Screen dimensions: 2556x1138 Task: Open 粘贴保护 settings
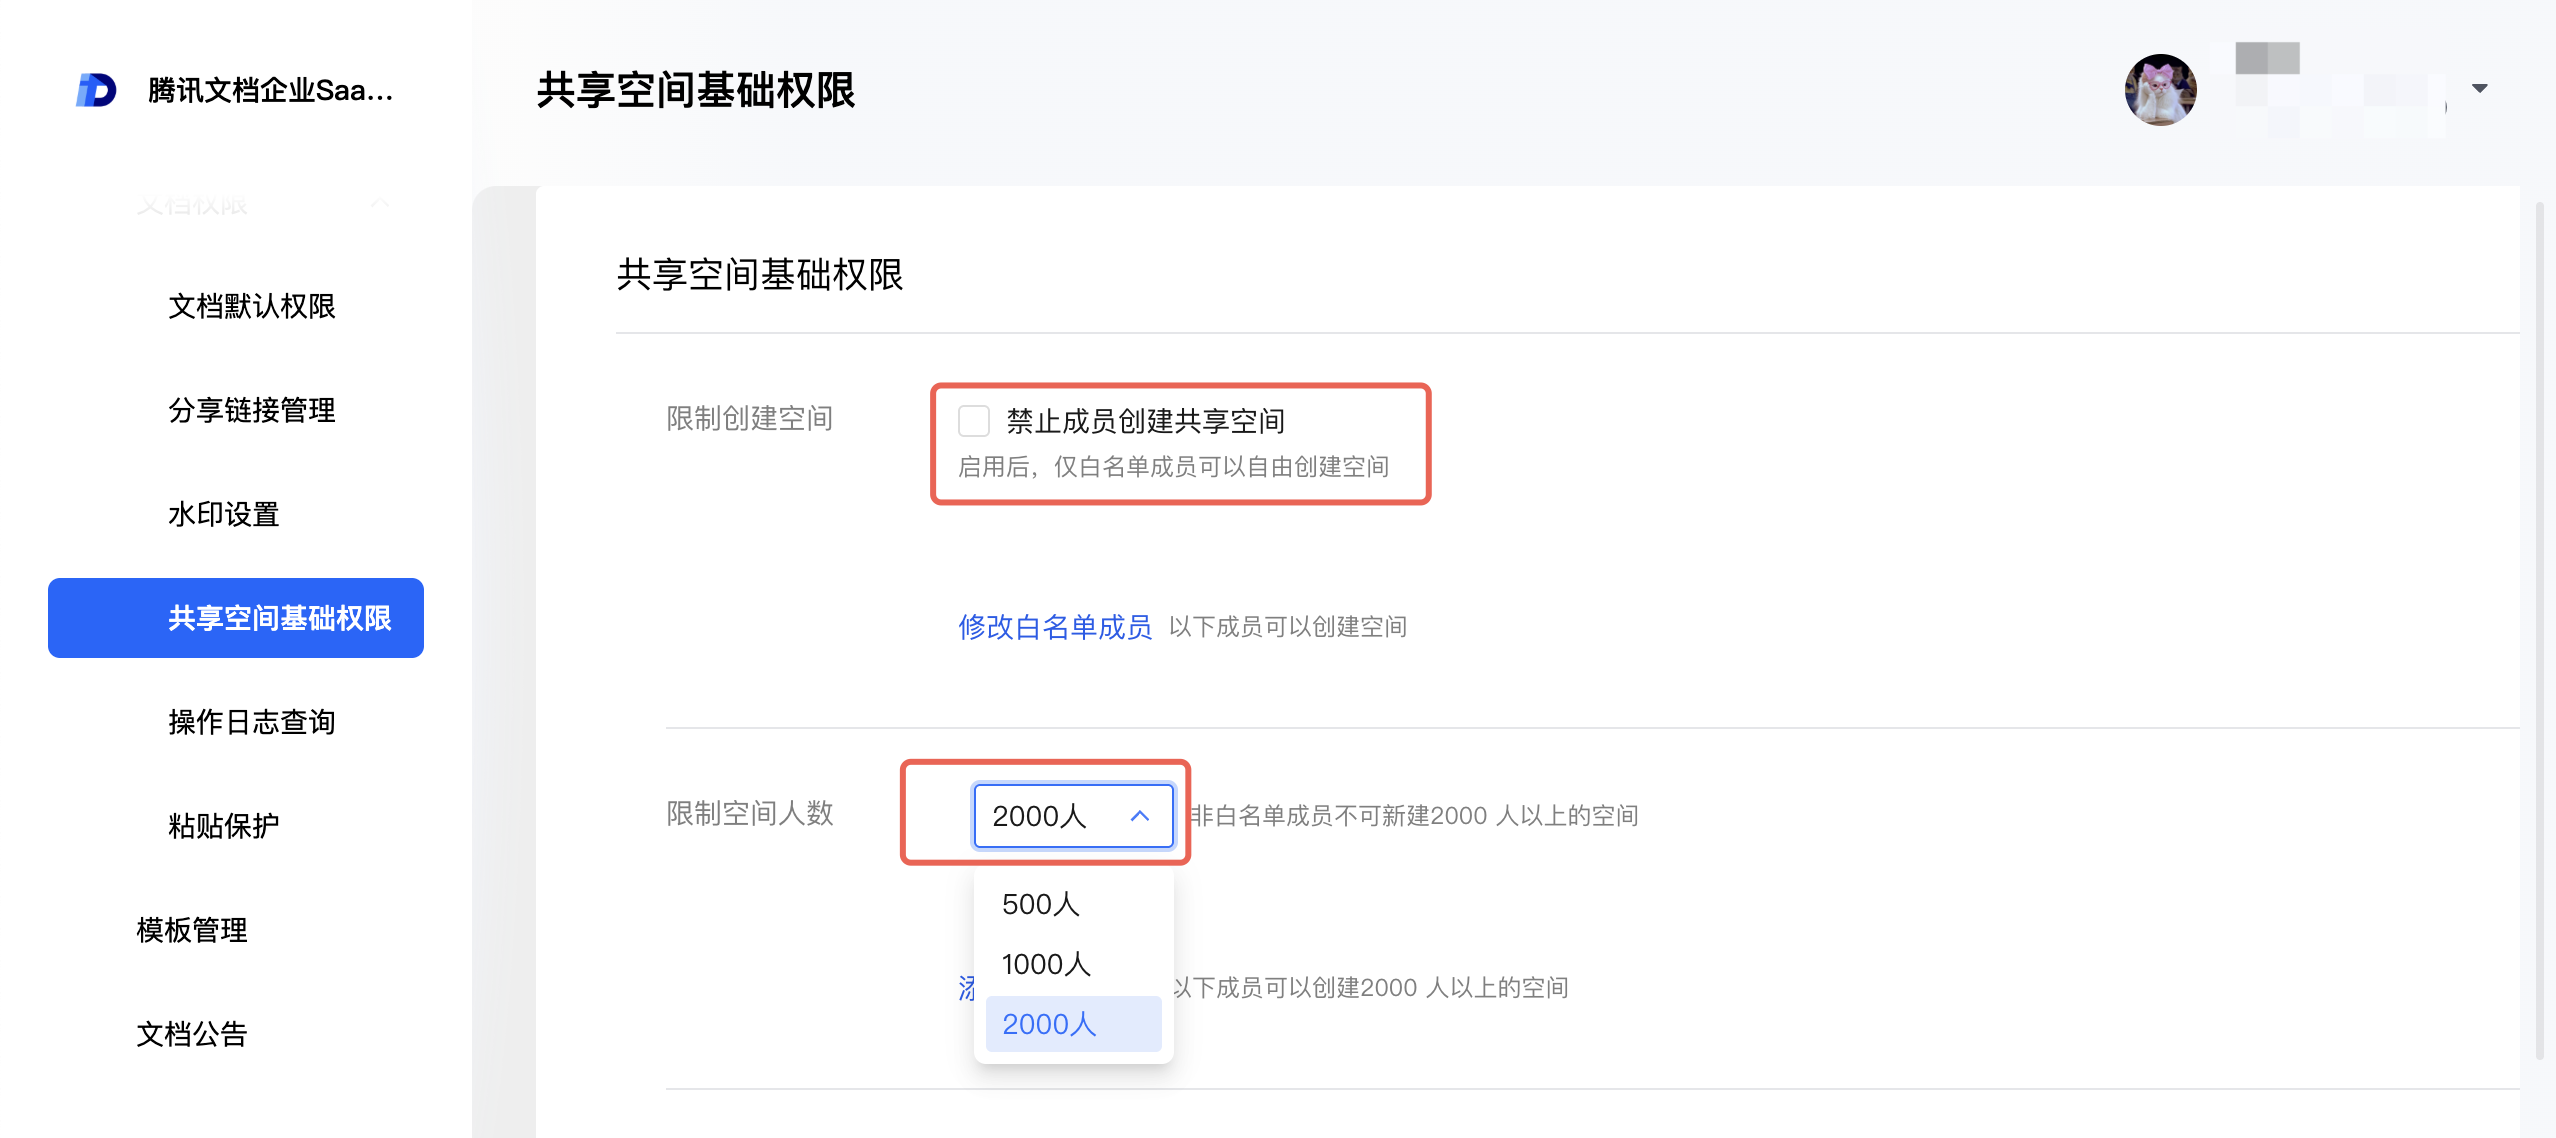point(224,826)
